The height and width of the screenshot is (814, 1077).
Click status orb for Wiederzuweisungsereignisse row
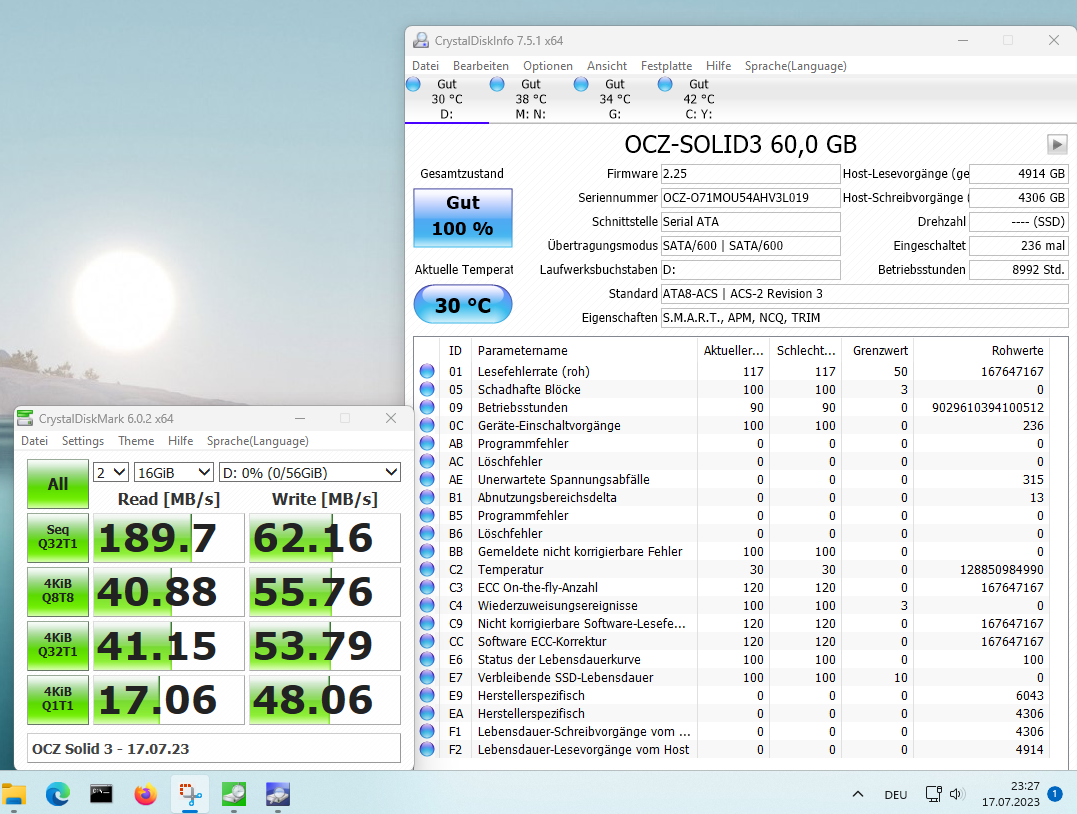click(427, 605)
